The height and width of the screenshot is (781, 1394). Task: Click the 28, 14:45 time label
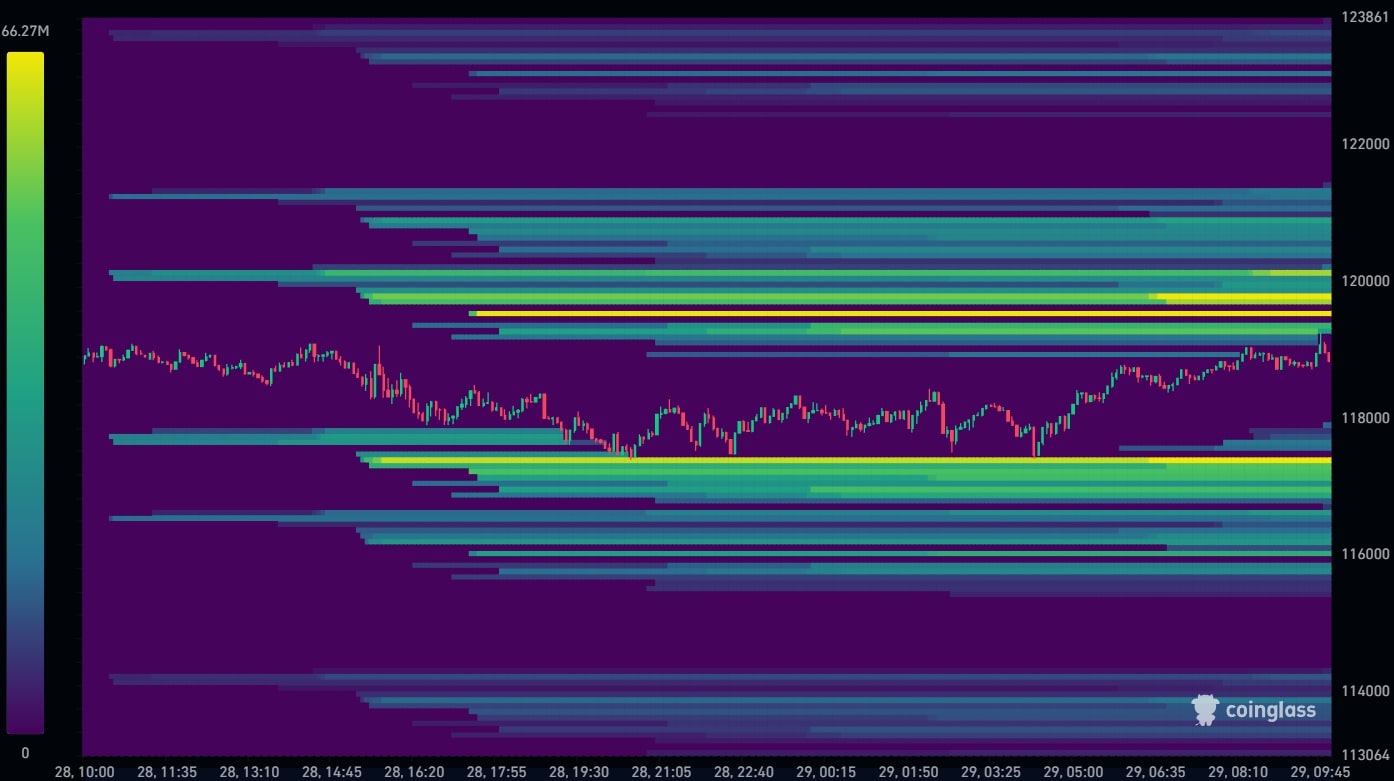[x=331, y=772]
